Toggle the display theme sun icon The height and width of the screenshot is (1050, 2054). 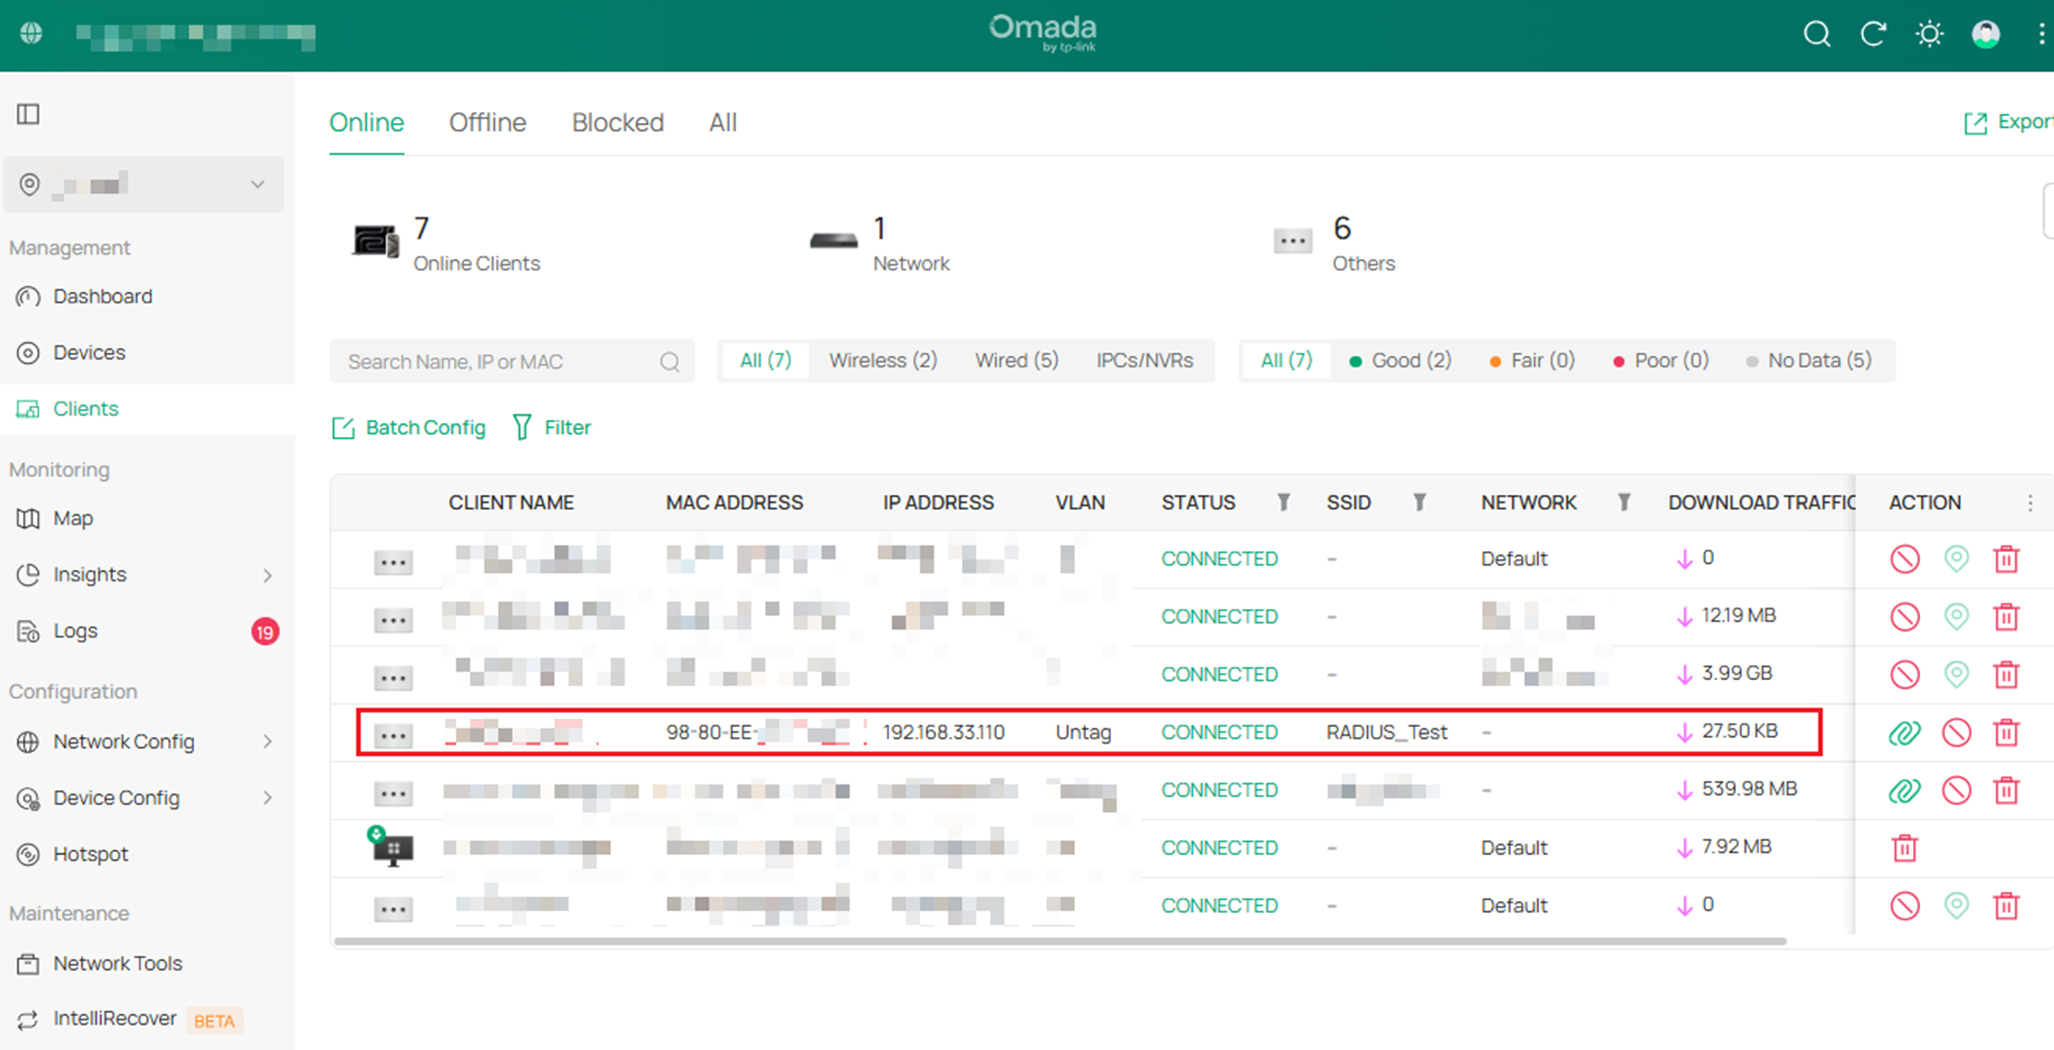coord(1929,34)
